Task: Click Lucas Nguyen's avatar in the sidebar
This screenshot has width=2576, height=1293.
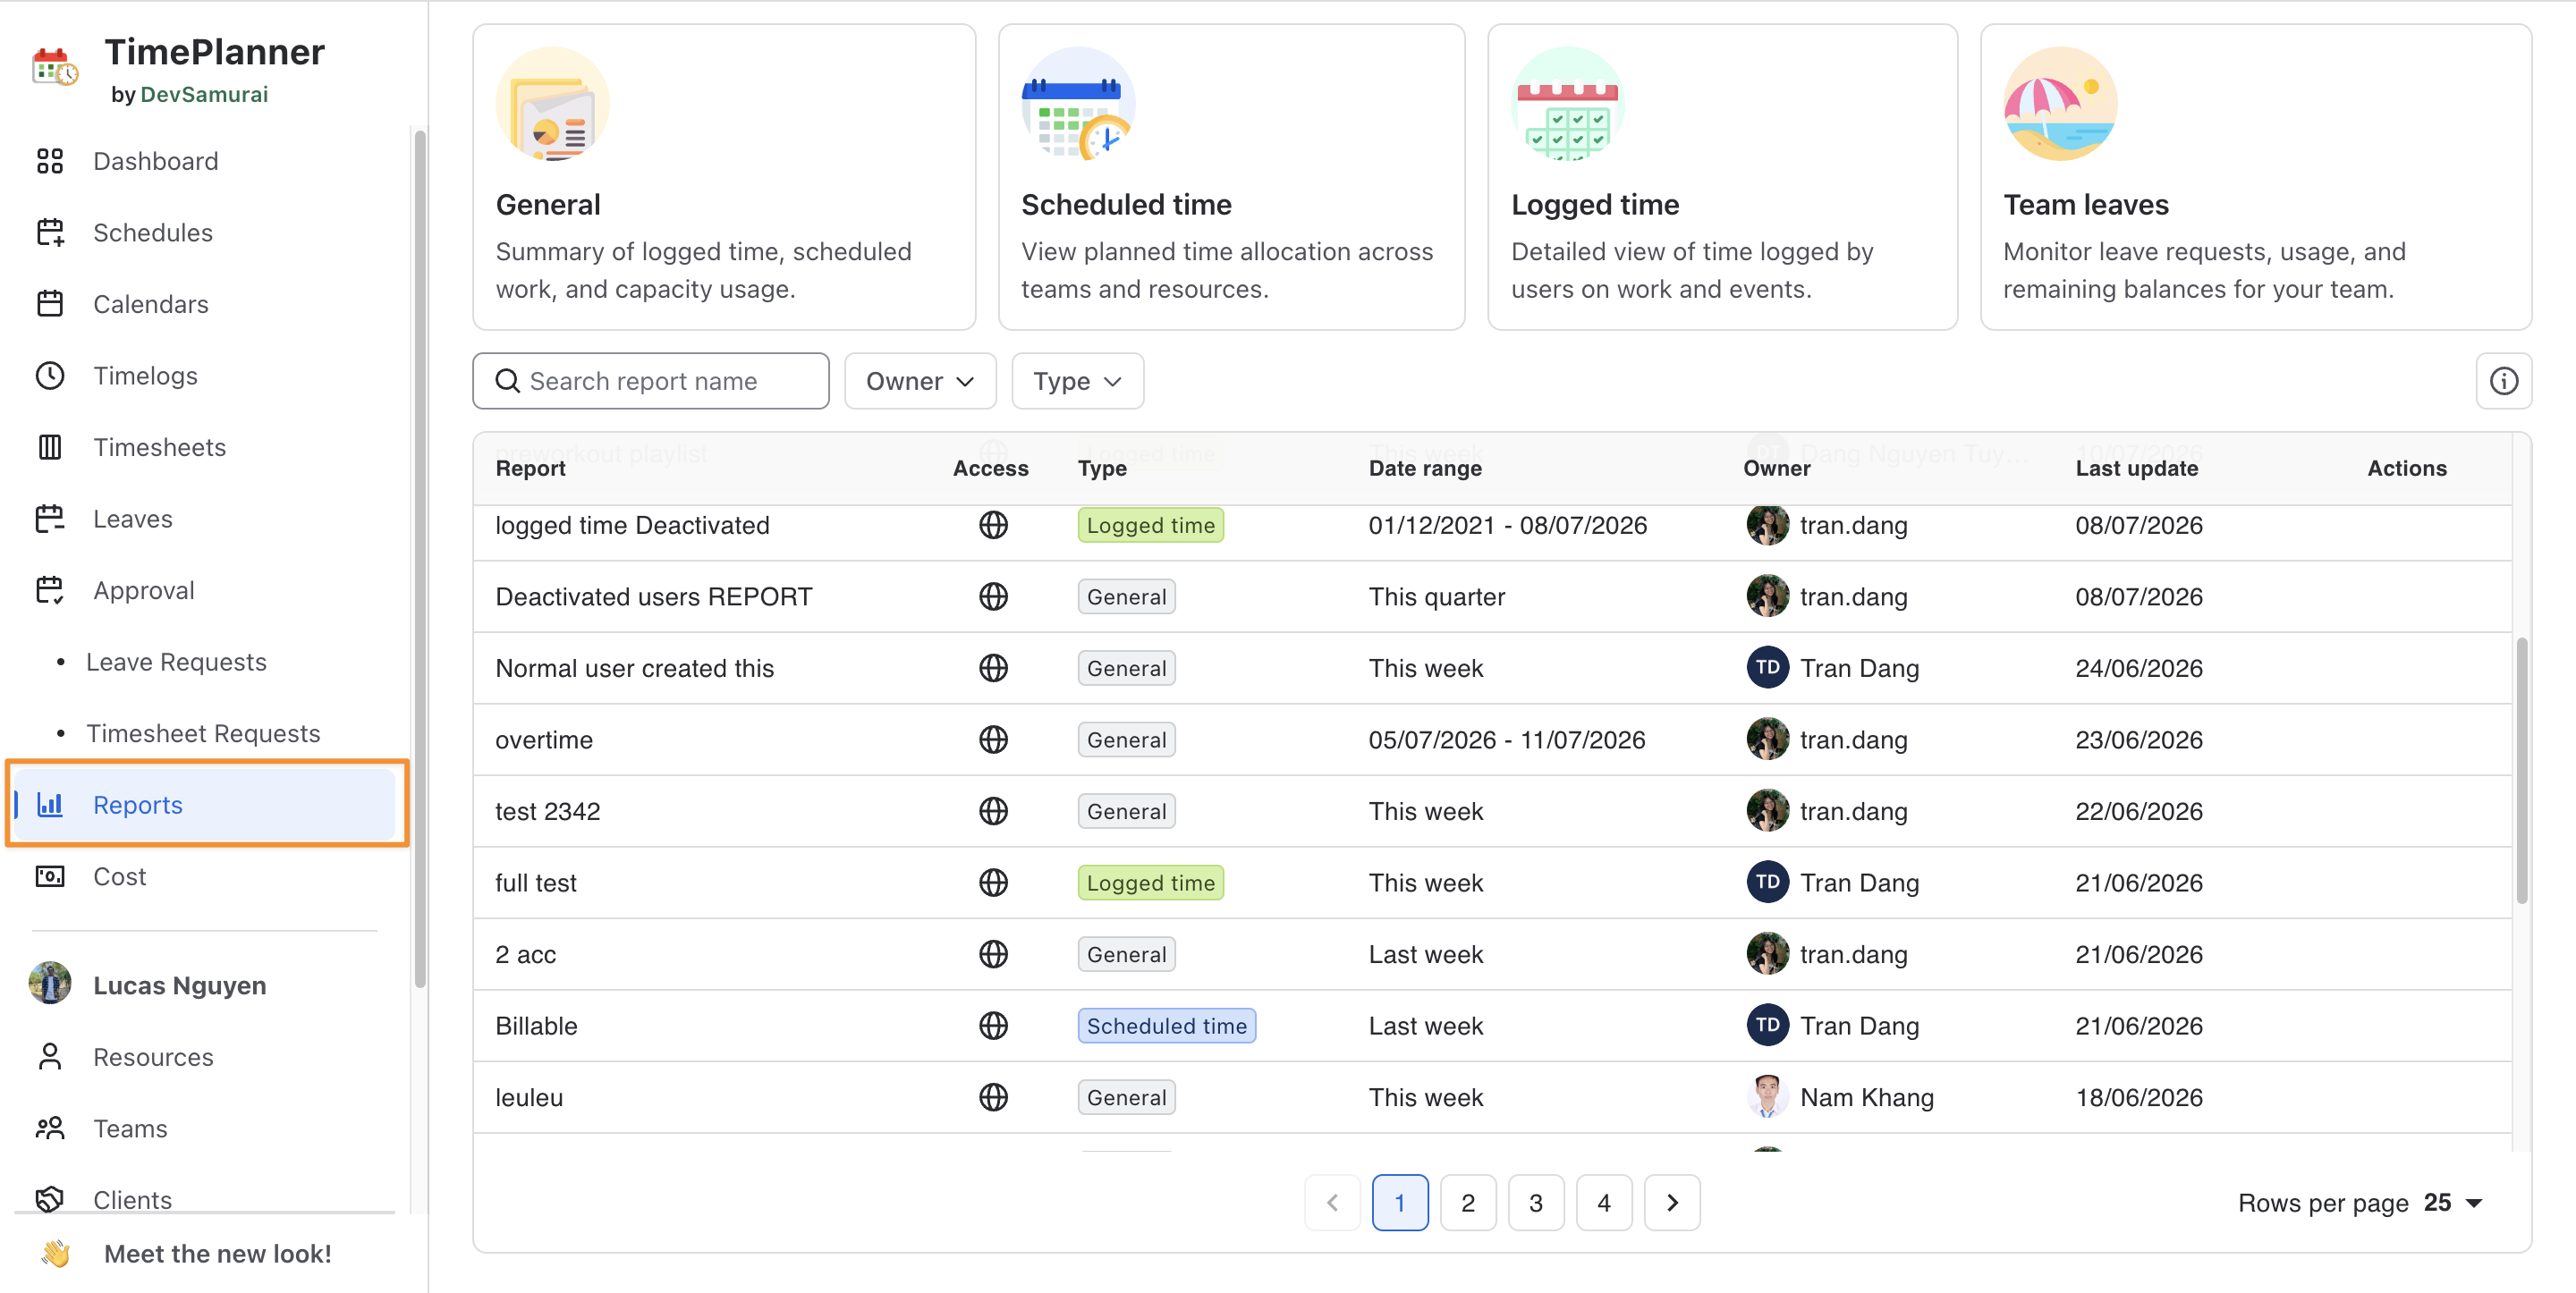Action: [x=50, y=984]
